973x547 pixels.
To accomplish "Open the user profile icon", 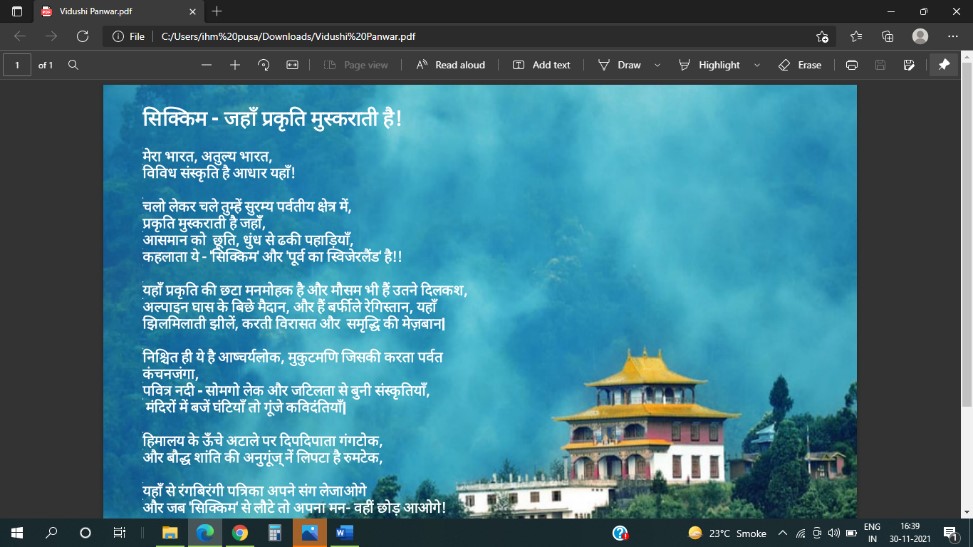I will (x=920, y=37).
